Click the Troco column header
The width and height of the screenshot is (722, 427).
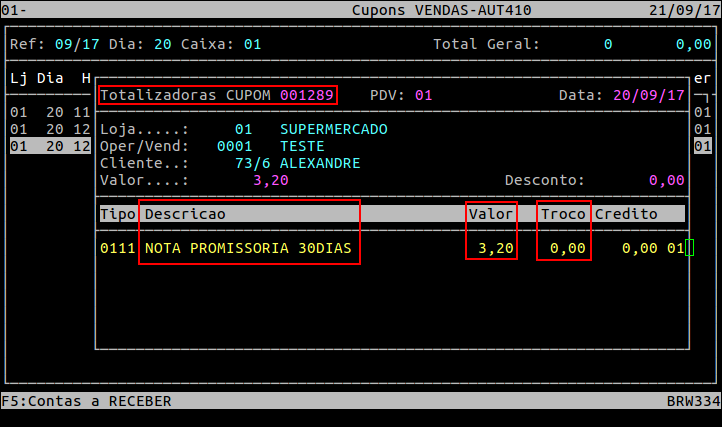[563, 214]
